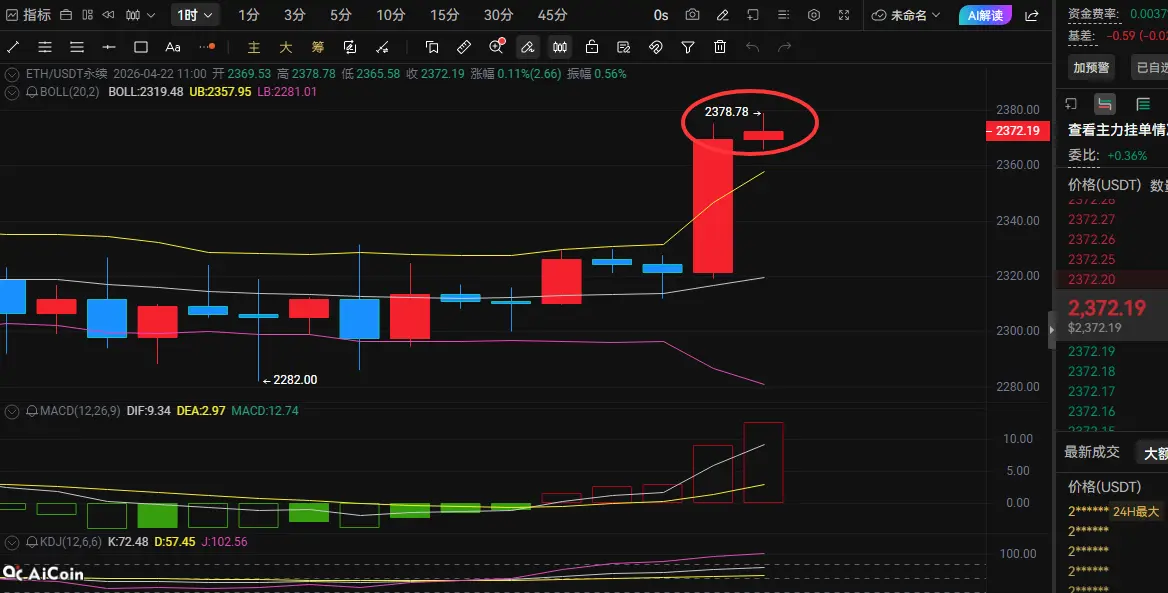Expand the 未命名 cloud layout dropdown
1168x593 pixels.
[x=906, y=15]
